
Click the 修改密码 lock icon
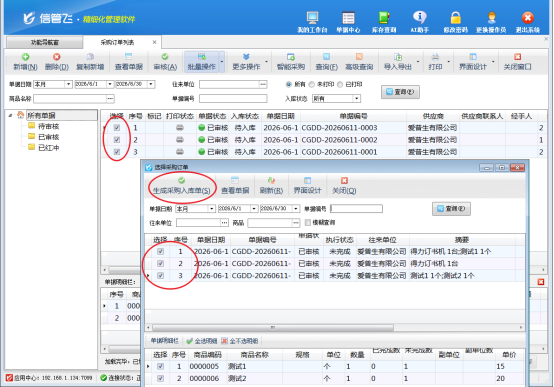pyautogui.click(x=455, y=22)
